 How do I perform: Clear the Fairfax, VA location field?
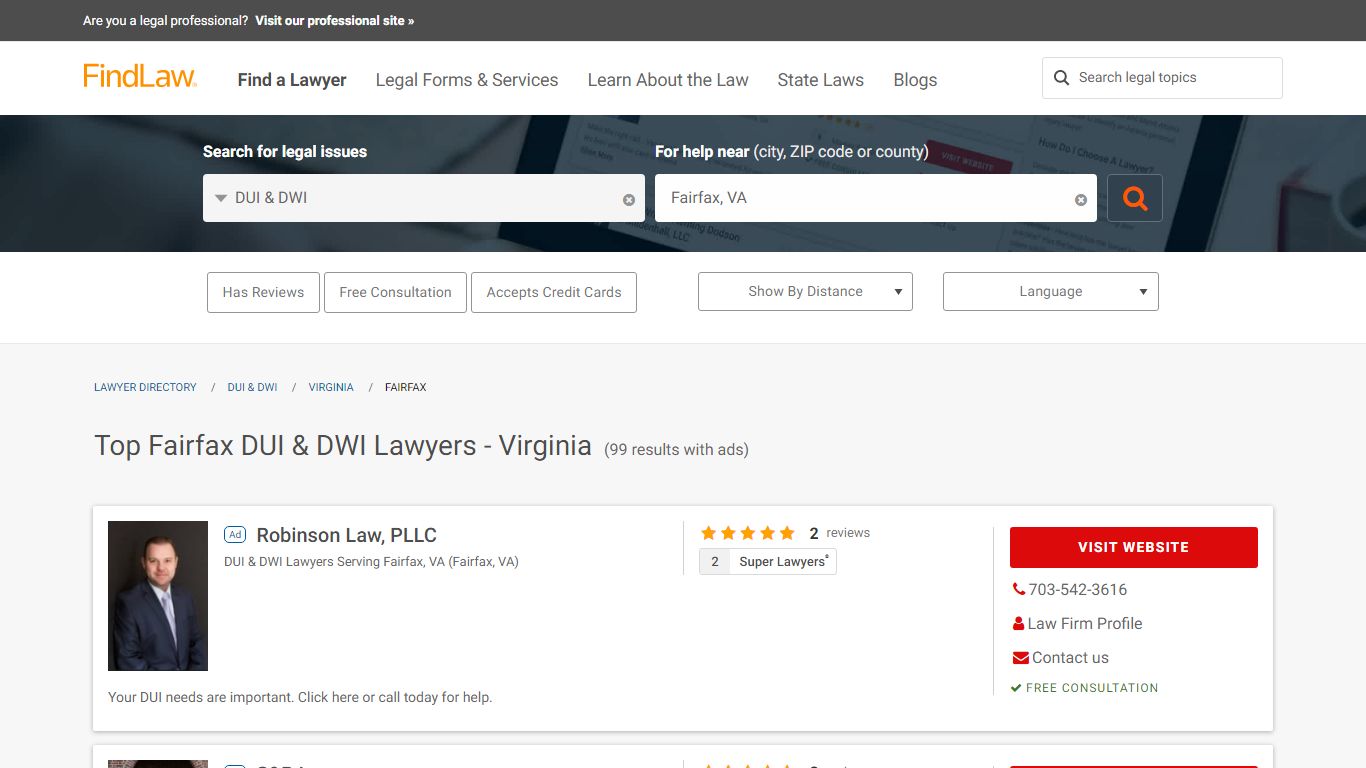[x=1081, y=200]
